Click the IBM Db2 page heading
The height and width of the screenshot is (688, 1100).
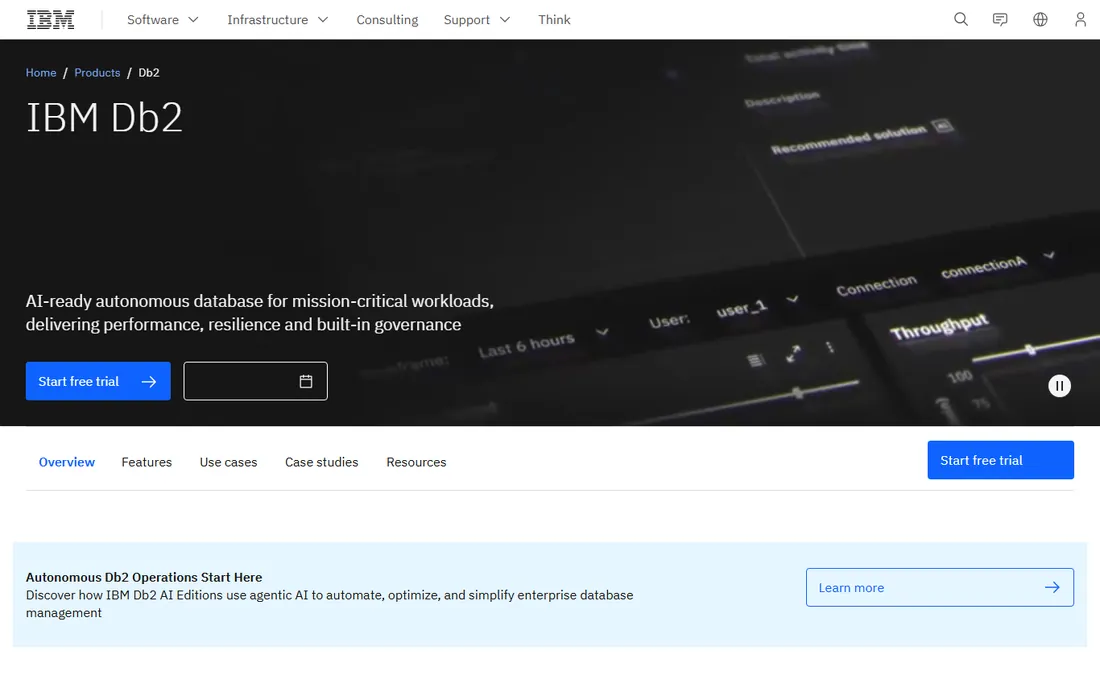tap(104, 117)
